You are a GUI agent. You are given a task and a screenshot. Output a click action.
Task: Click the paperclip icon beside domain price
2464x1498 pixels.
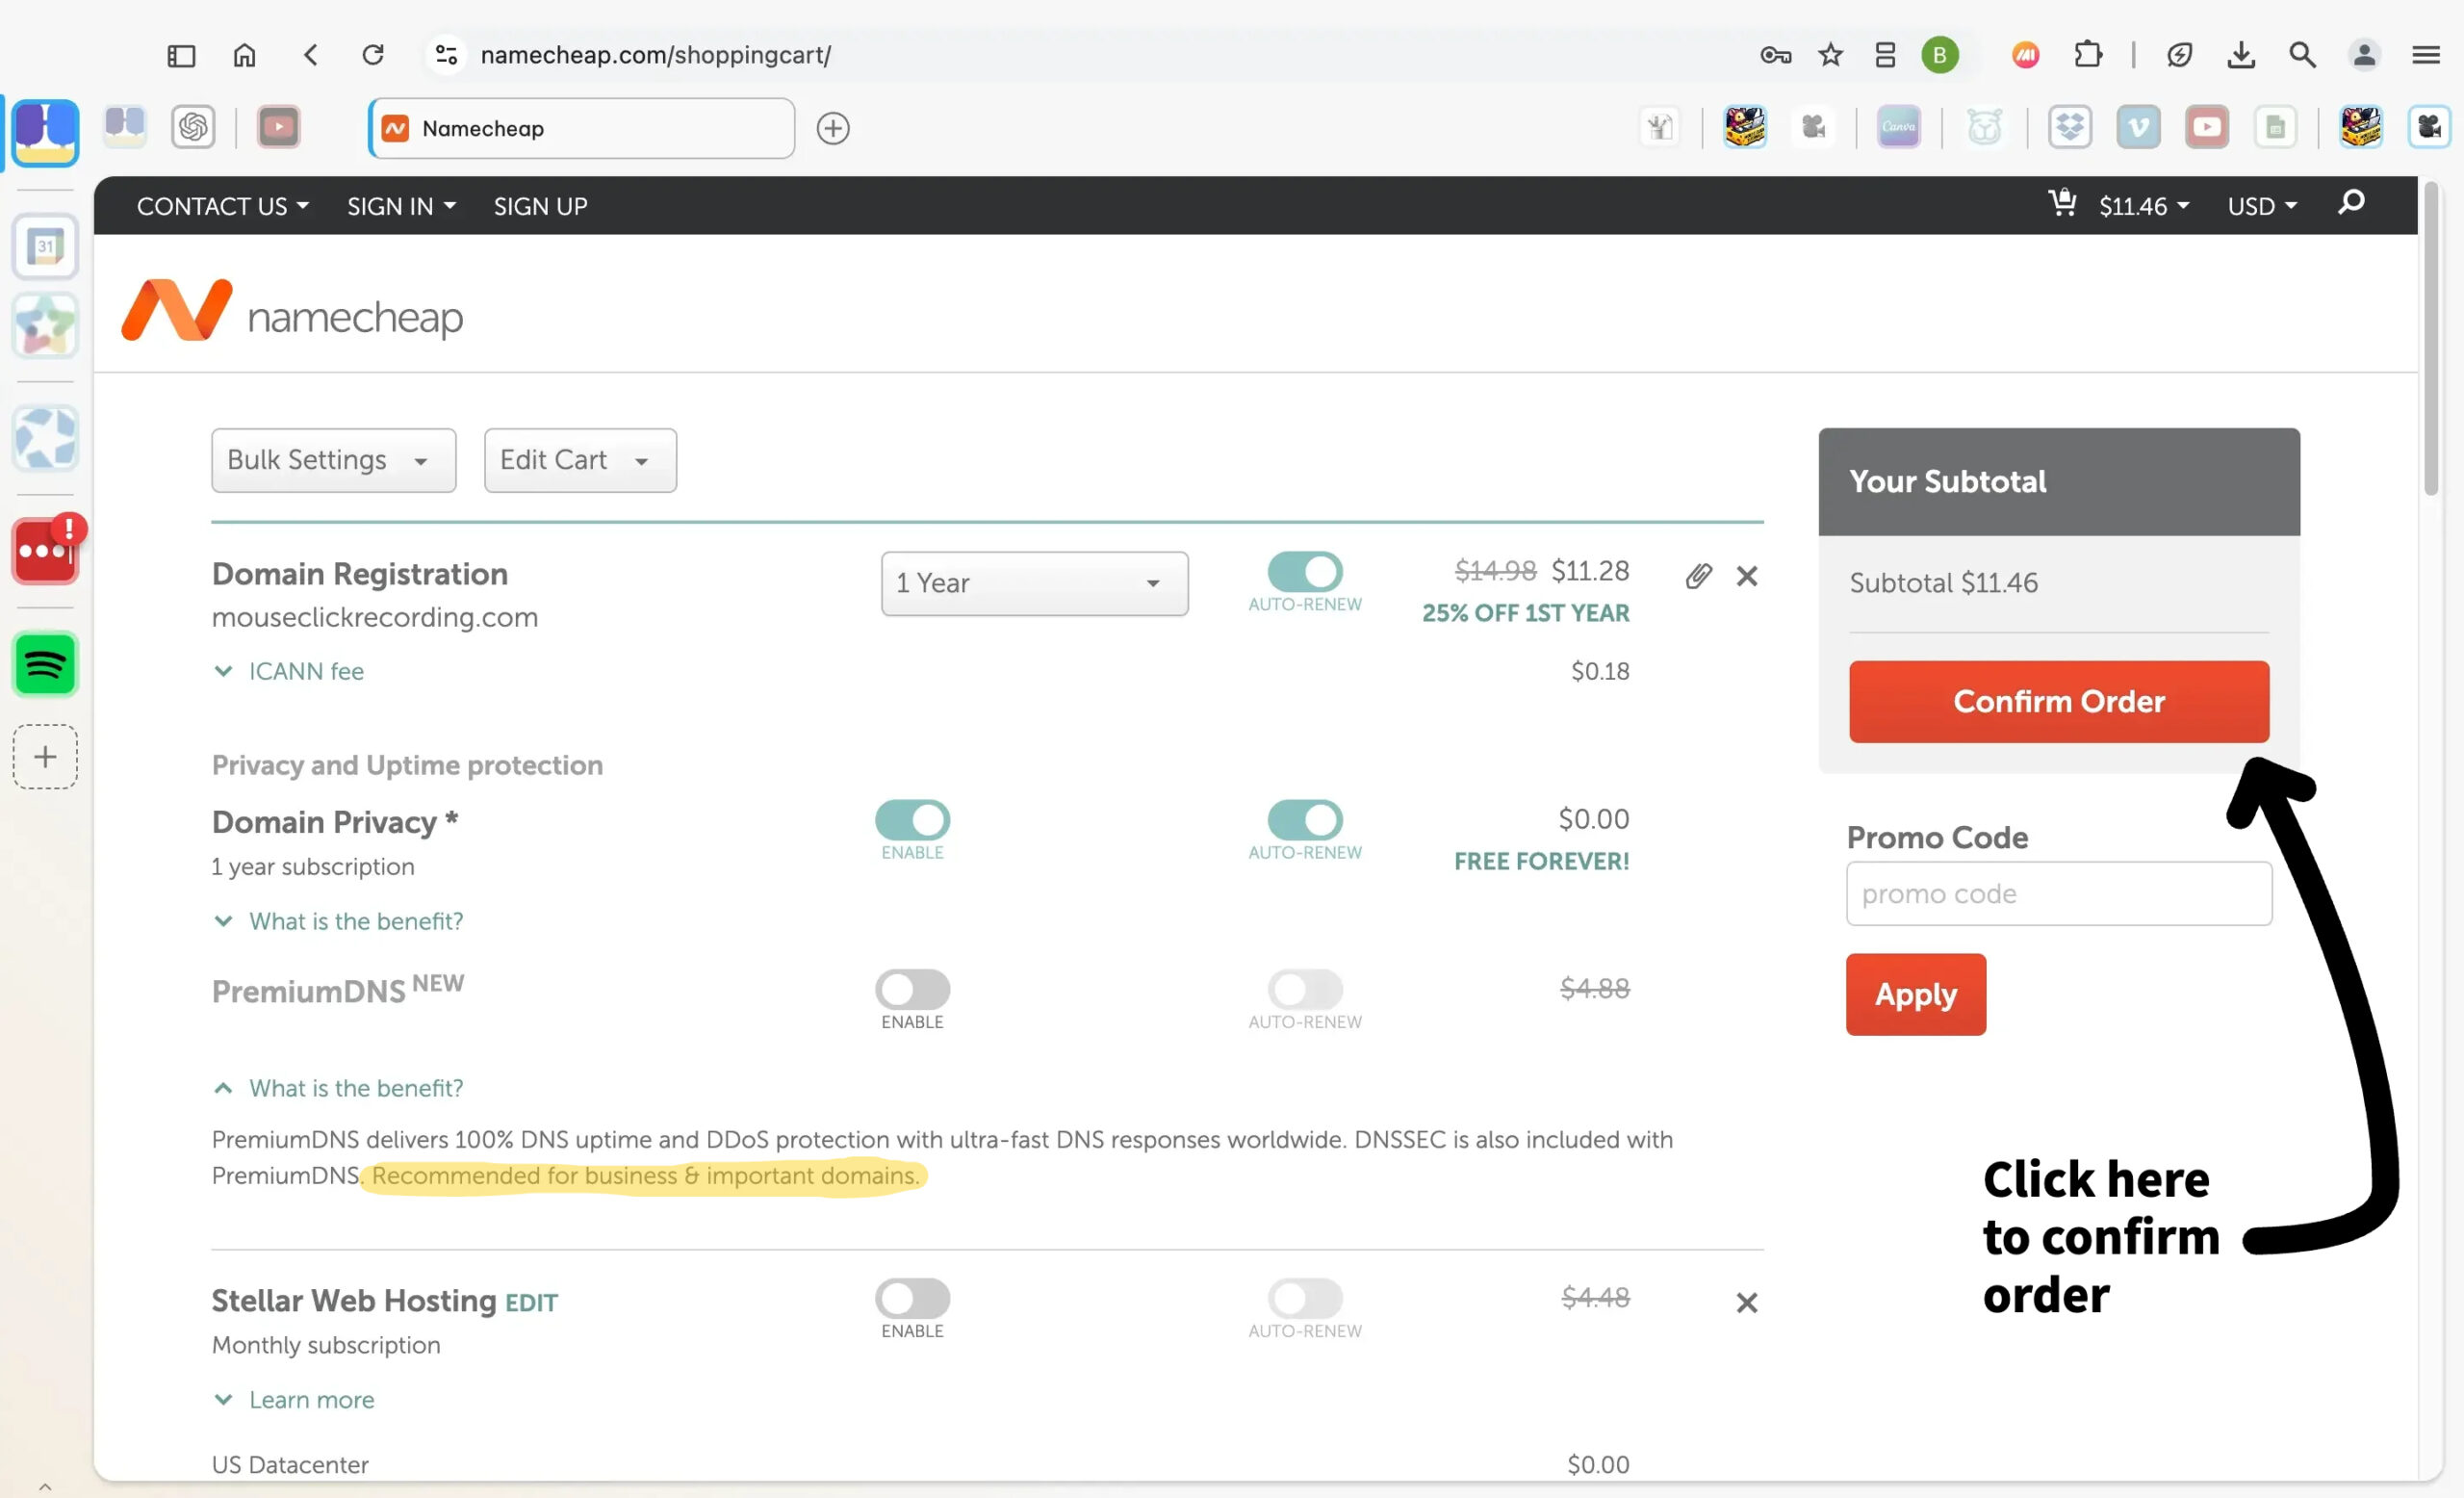(x=1698, y=576)
